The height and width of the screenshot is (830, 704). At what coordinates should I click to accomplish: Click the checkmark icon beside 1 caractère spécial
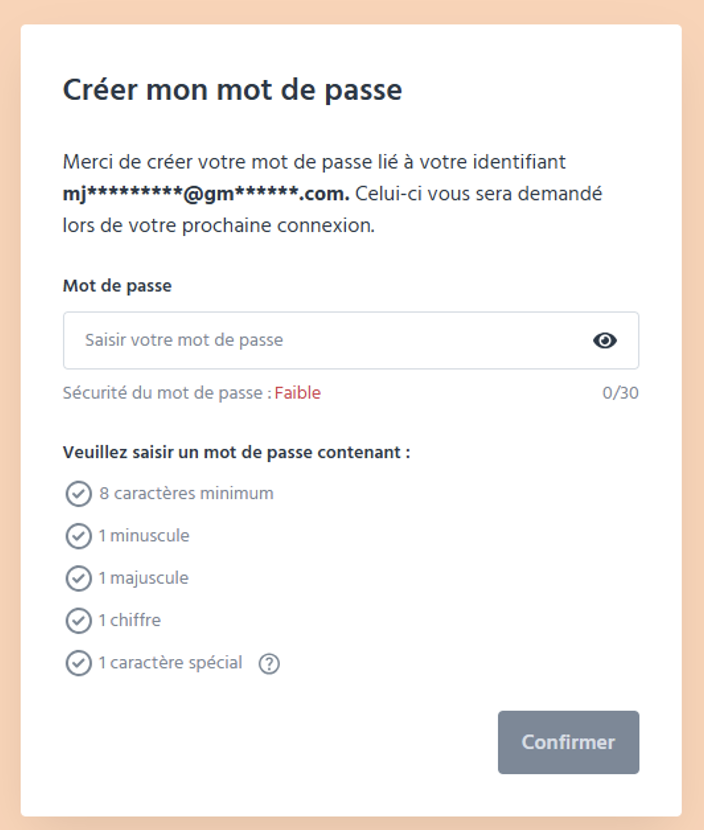(x=78, y=663)
